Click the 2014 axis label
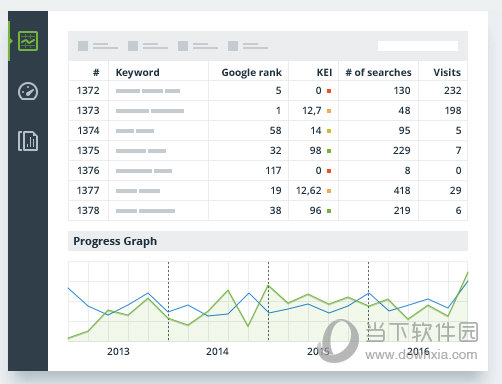Viewport: 502px width, 384px height. [217, 351]
